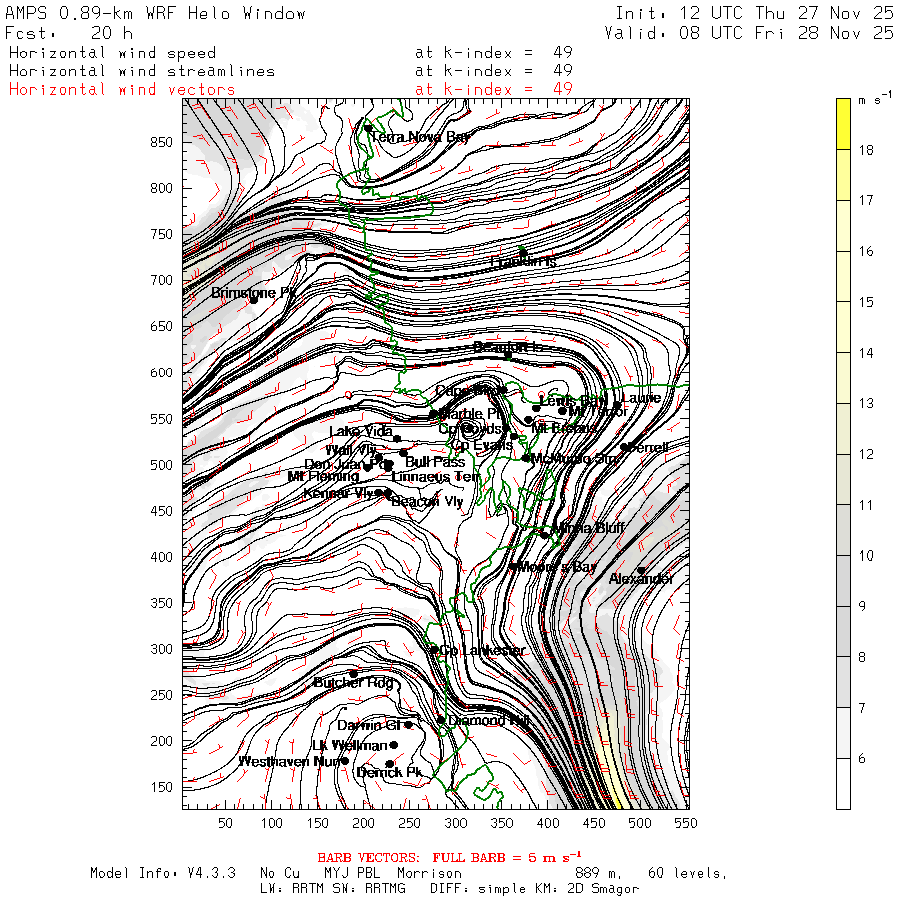Click the 'Beacon Vly' map label

tap(427, 501)
